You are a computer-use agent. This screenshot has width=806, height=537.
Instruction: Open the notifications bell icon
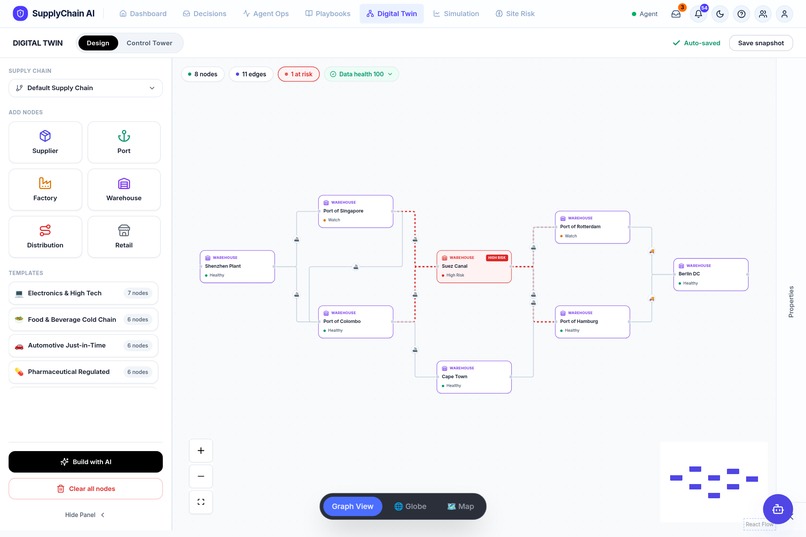[x=698, y=14]
